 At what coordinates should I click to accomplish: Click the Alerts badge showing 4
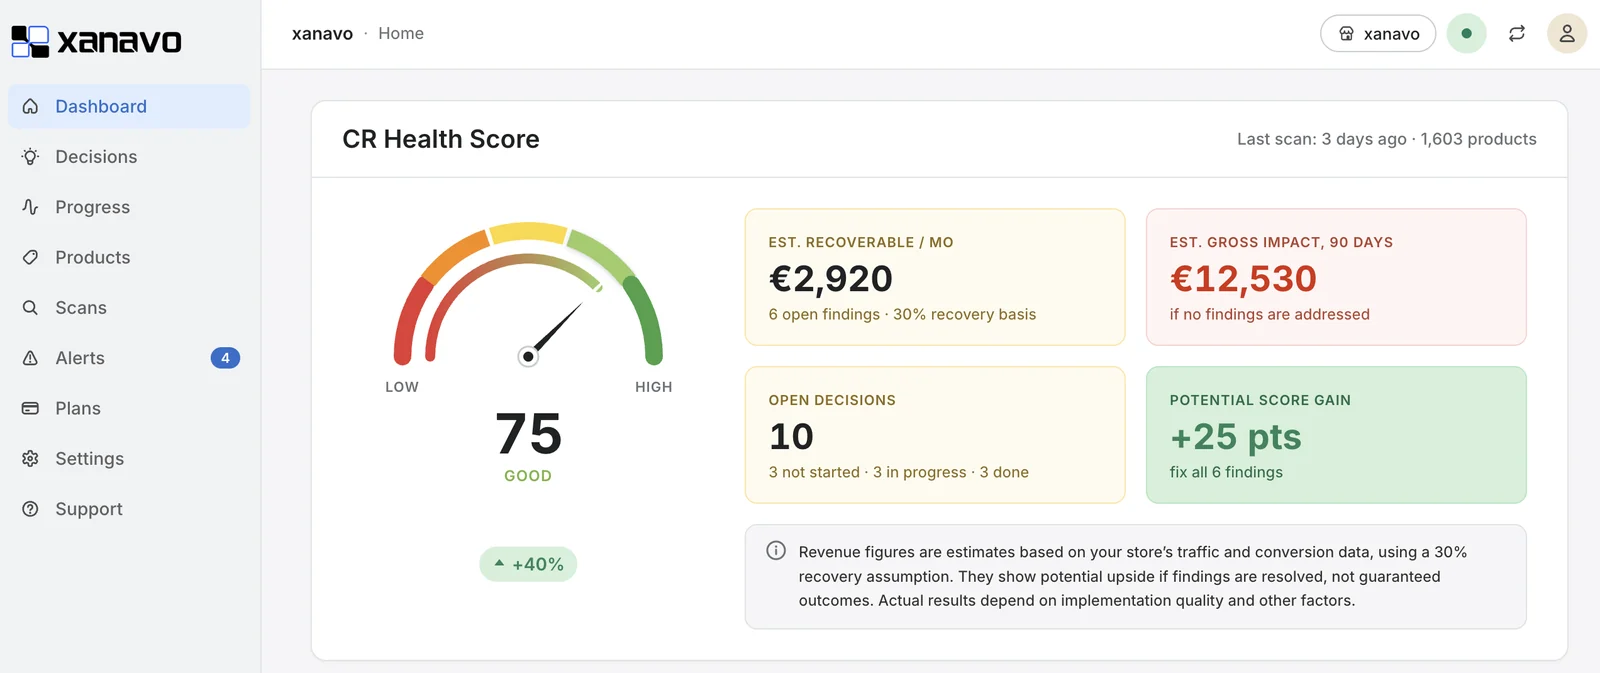[x=225, y=358]
